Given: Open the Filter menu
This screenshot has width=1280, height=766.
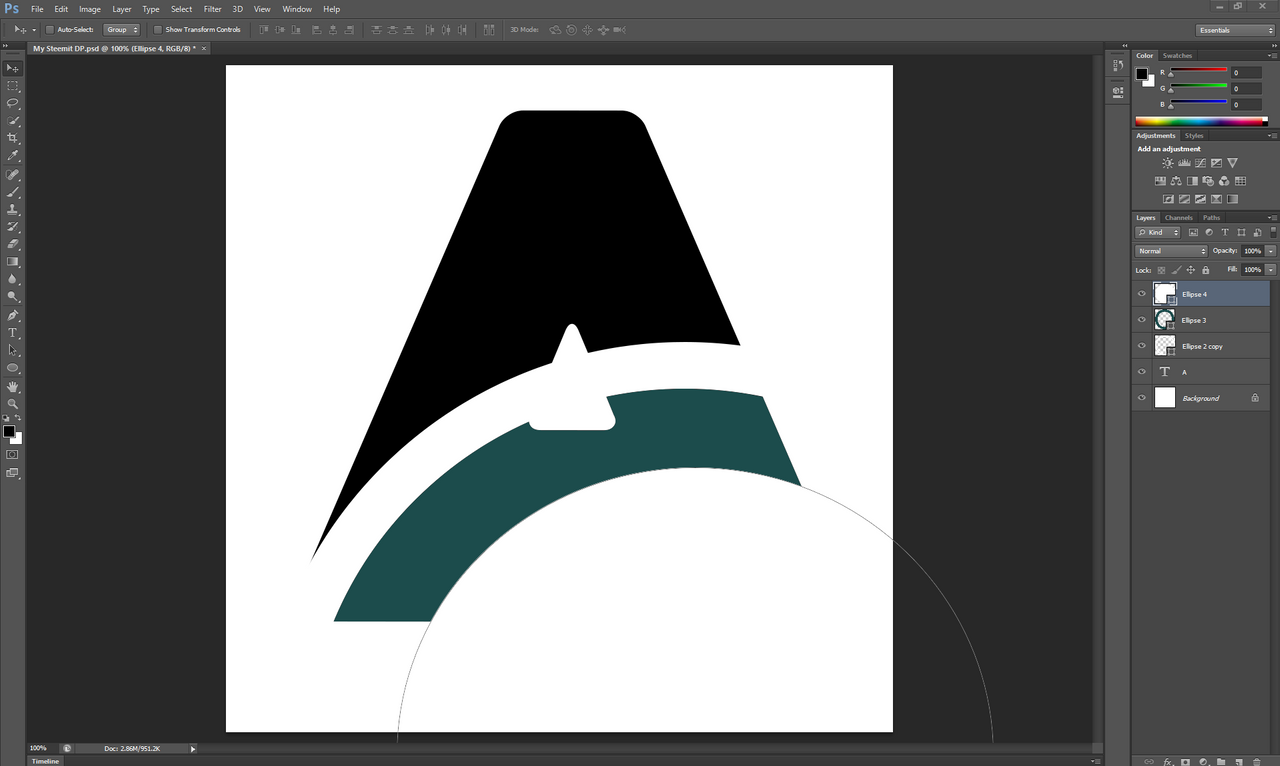Looking at the screenshot, I should (213, 9).
